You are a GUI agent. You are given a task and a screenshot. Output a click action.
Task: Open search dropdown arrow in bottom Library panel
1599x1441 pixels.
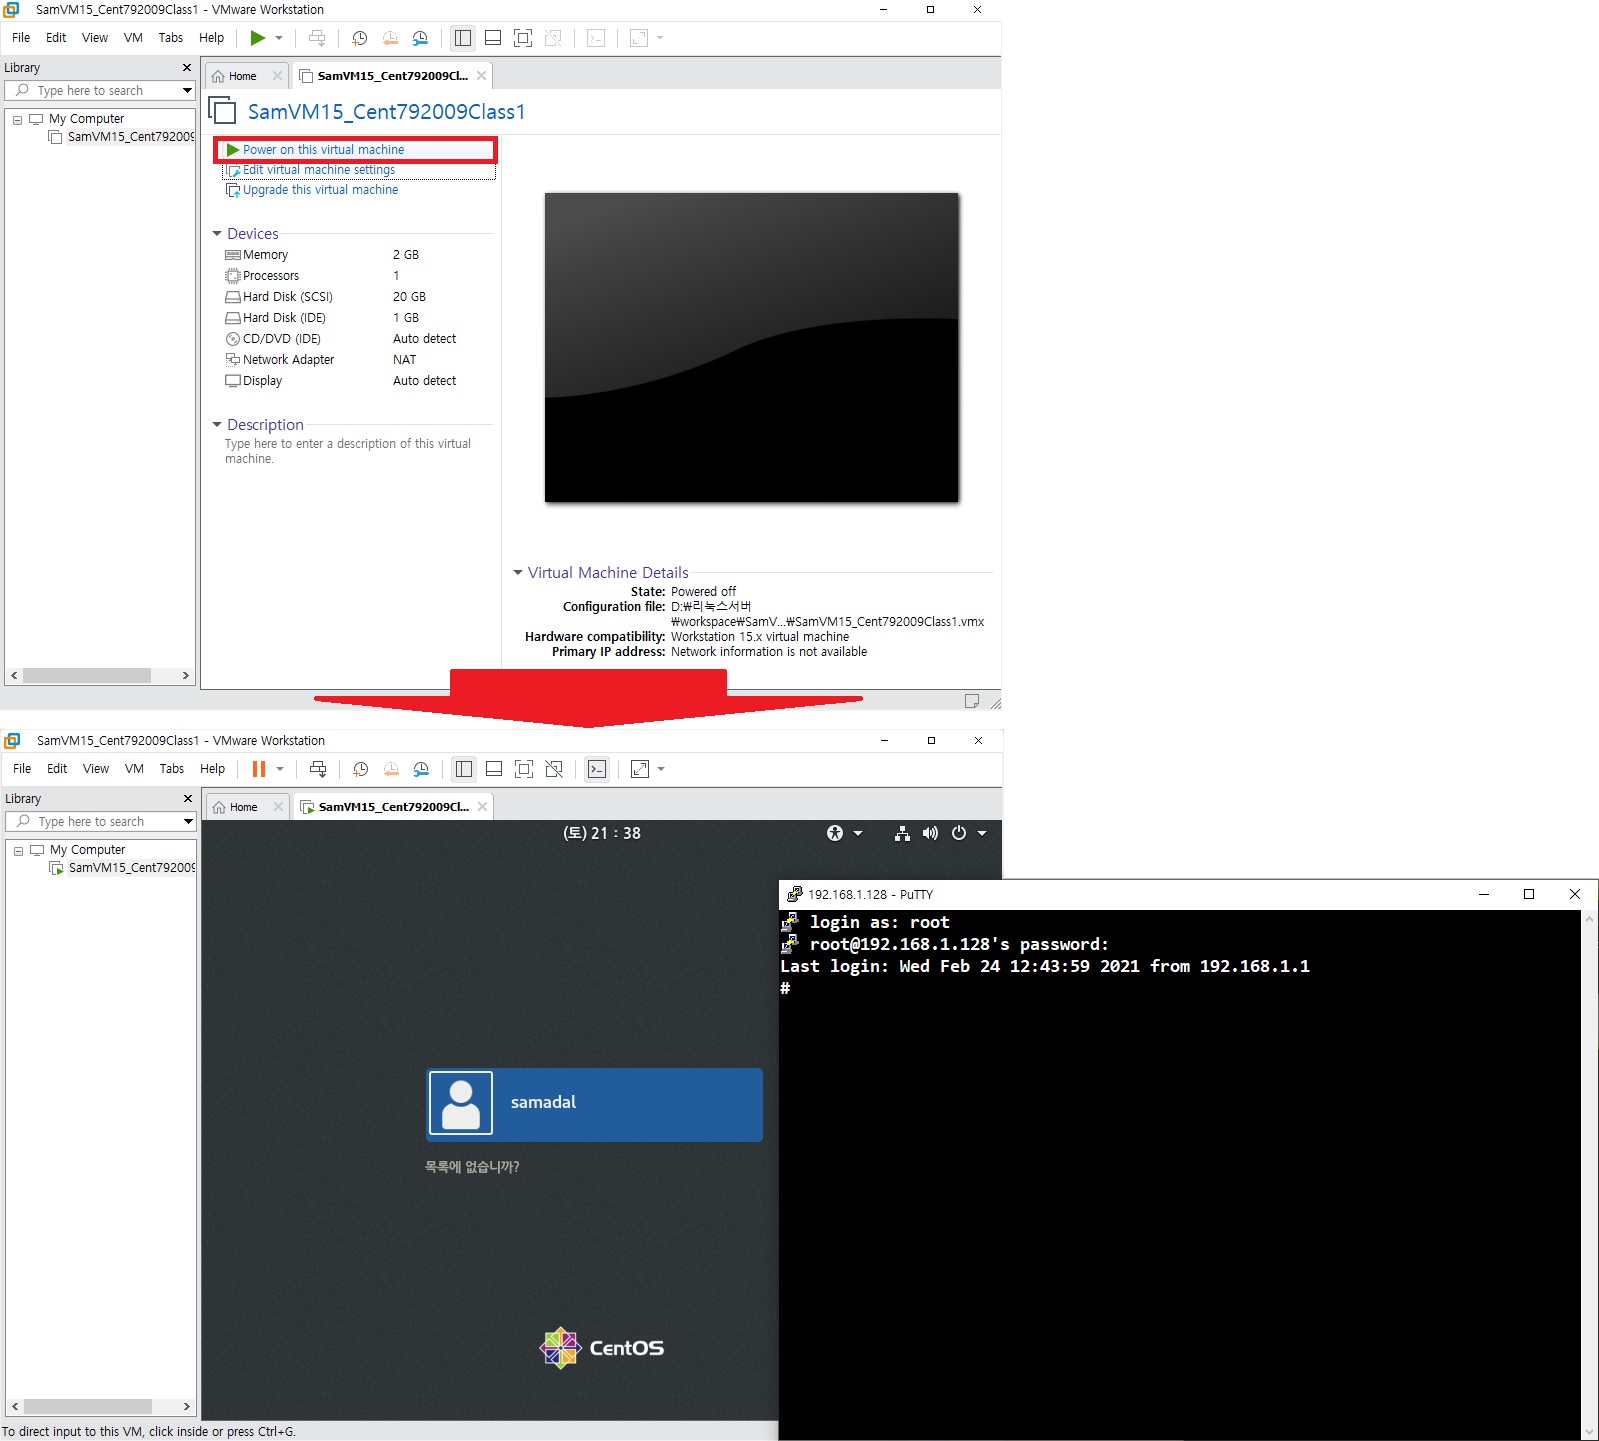click(188, 822)
